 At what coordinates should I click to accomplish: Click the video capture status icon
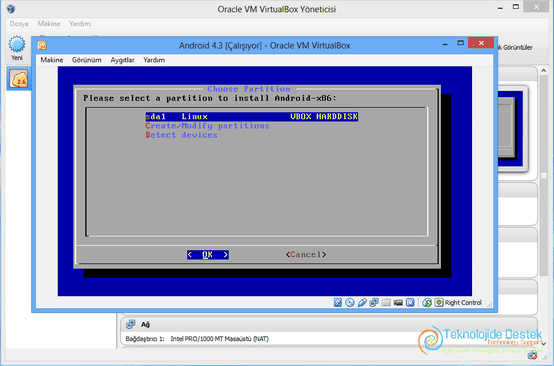(x=398, y=302)
